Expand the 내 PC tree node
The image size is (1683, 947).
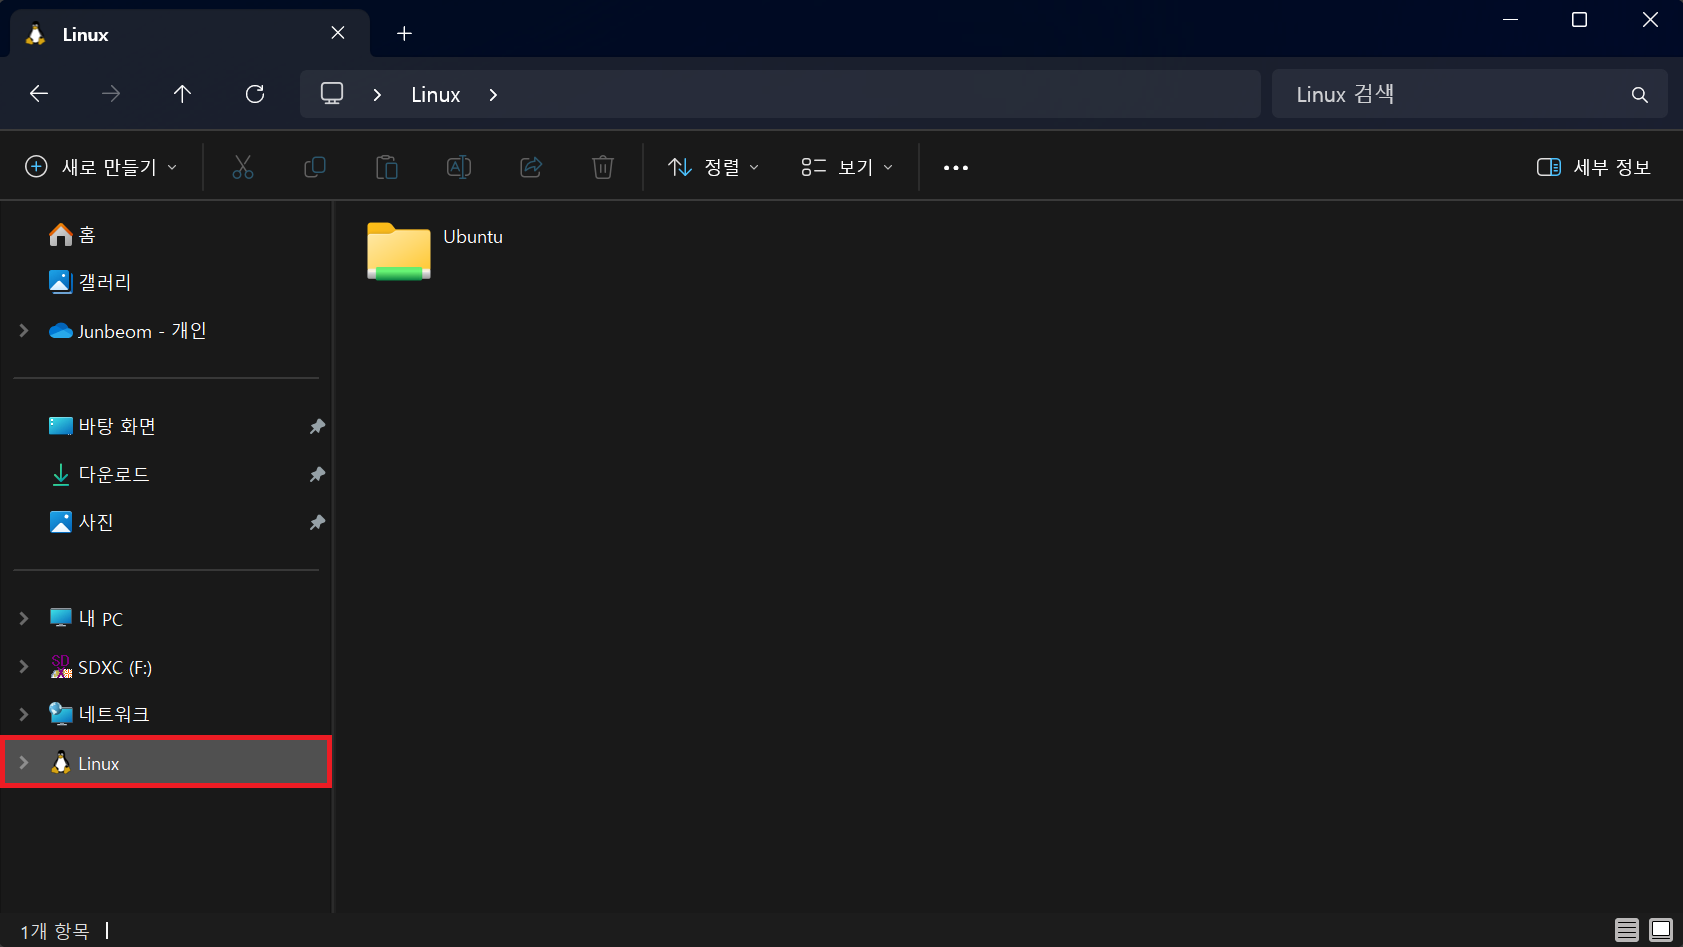tap(24, 618)
